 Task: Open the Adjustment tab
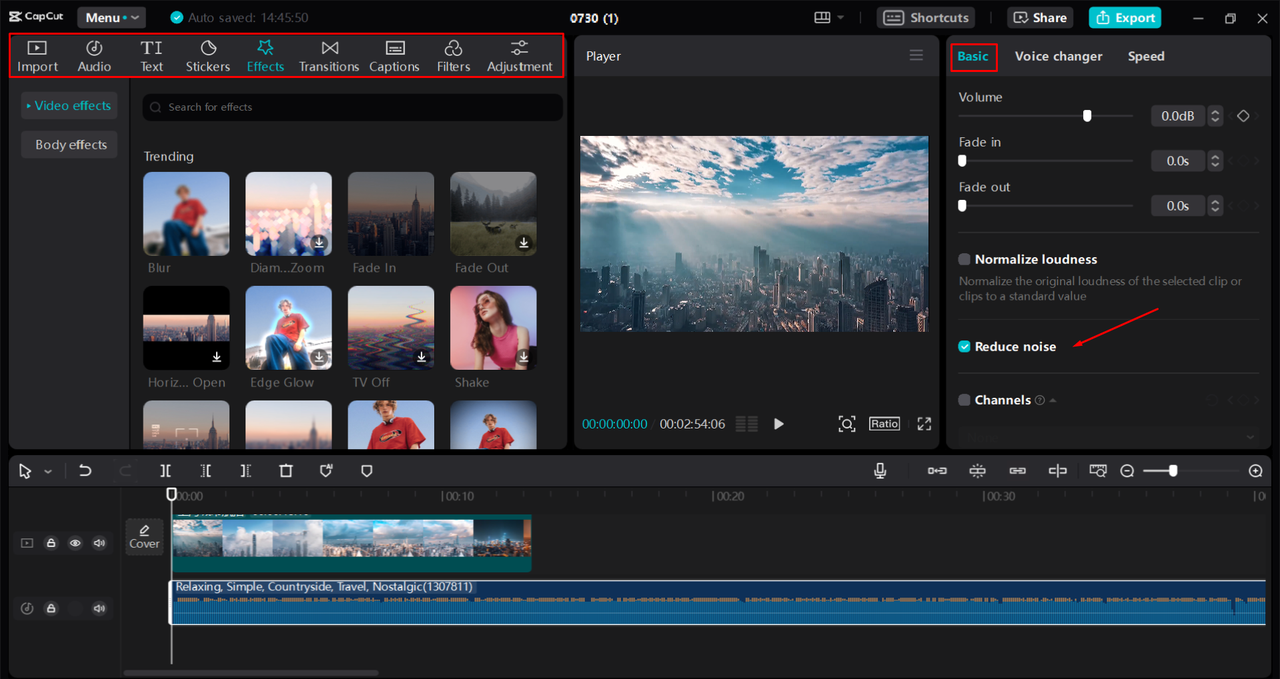click(519, 56)
